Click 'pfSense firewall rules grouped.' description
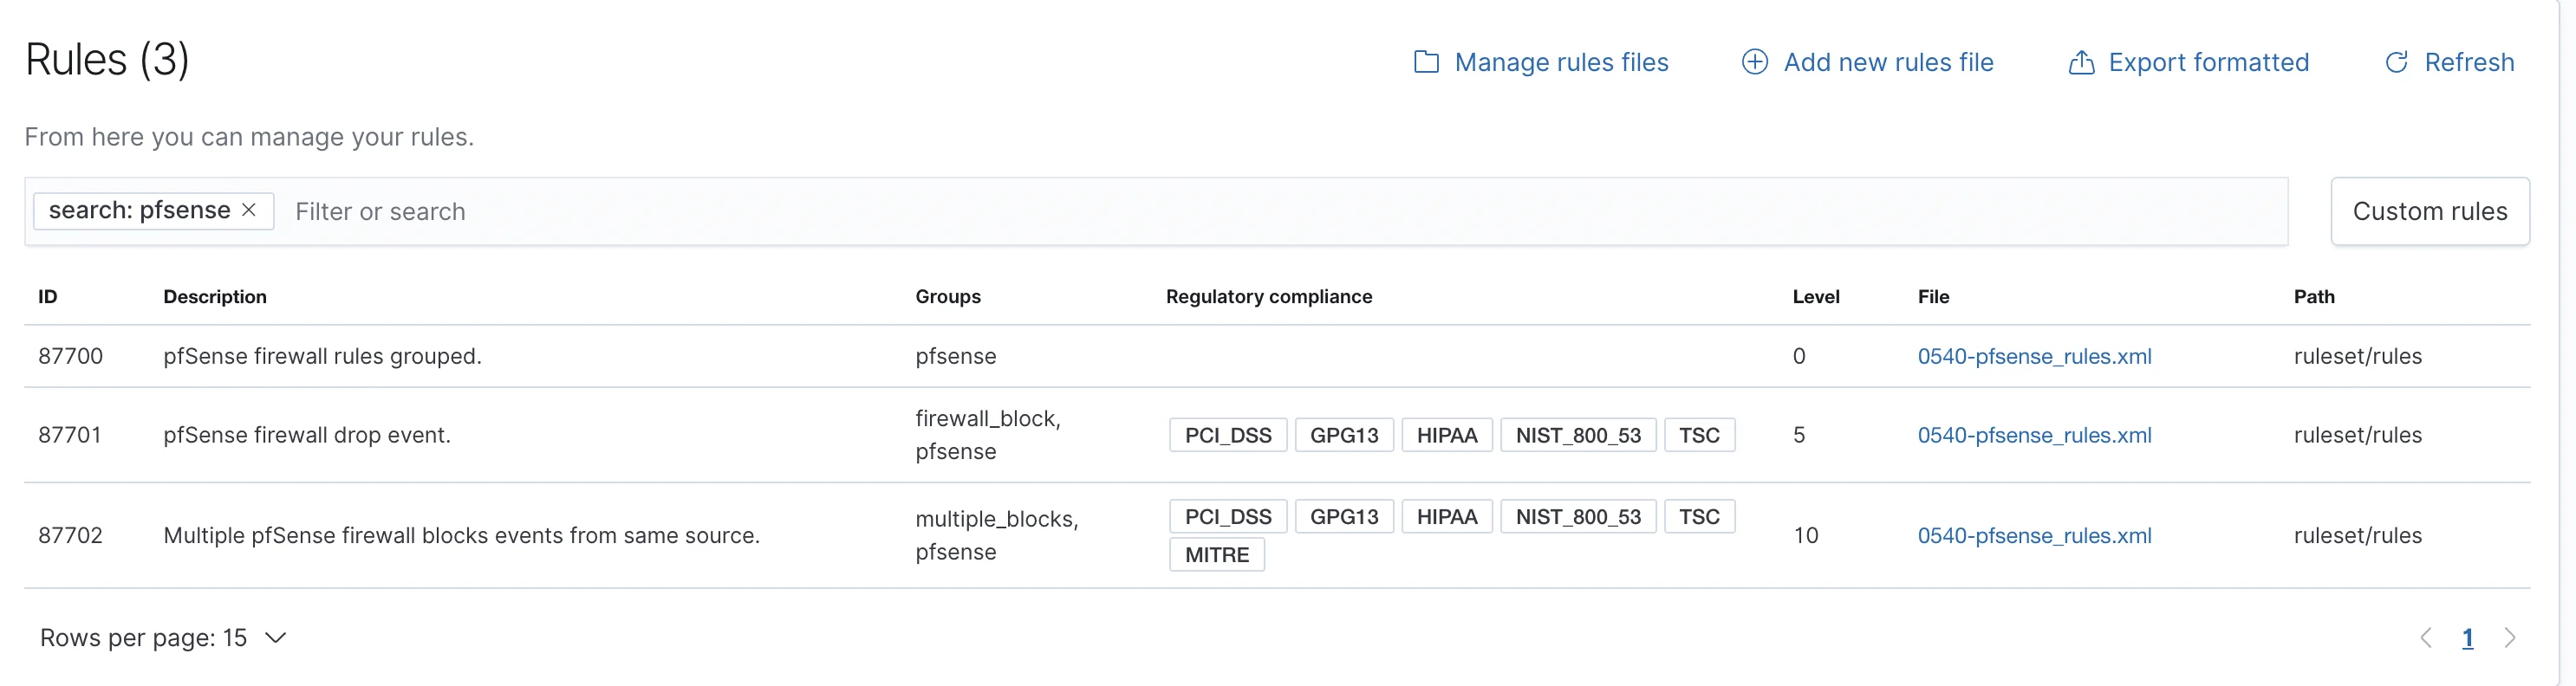Image resolution: width=2576 pixels, height=686 pixels. 322,356
